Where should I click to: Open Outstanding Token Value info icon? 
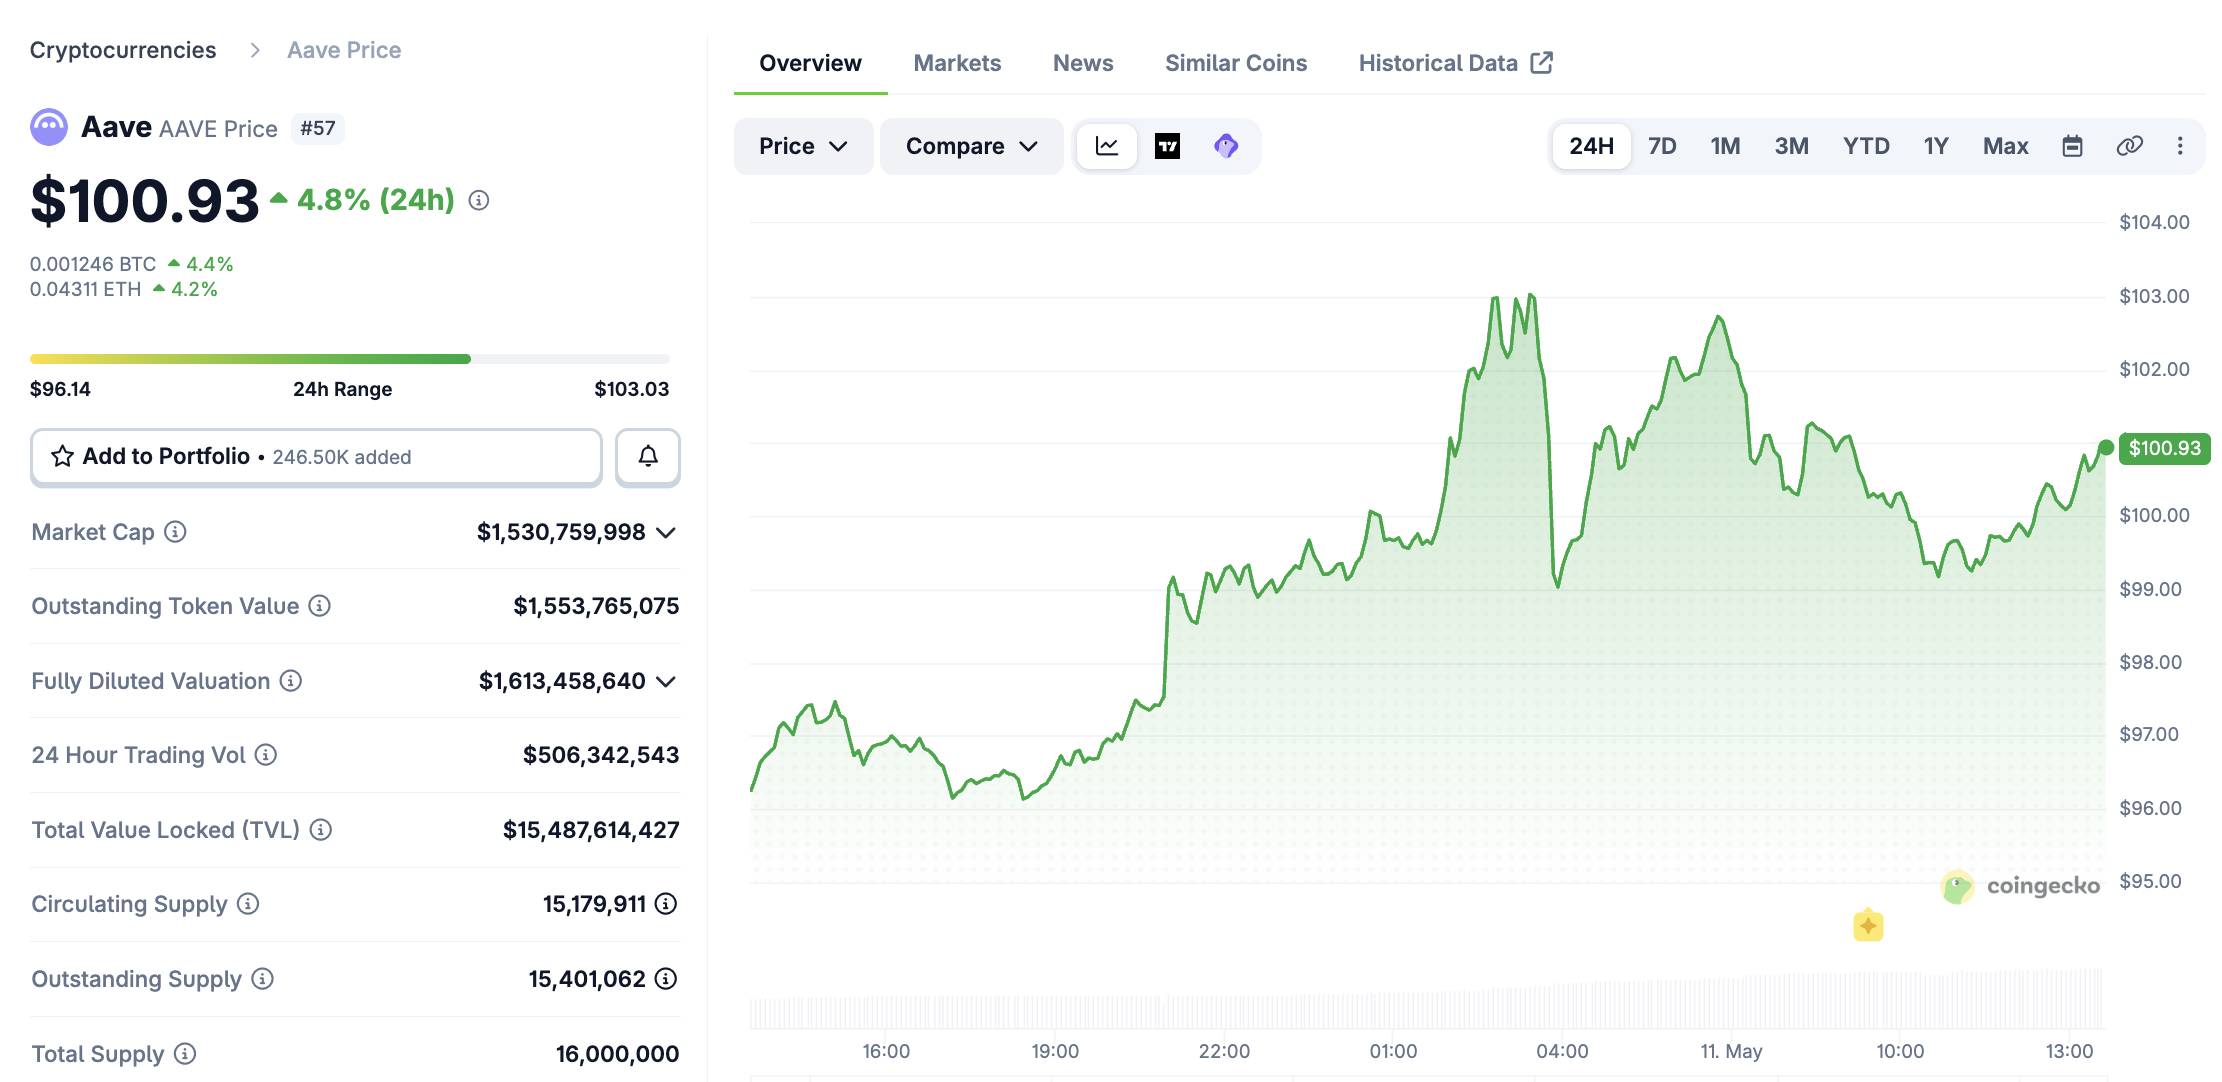click(319, 606)
